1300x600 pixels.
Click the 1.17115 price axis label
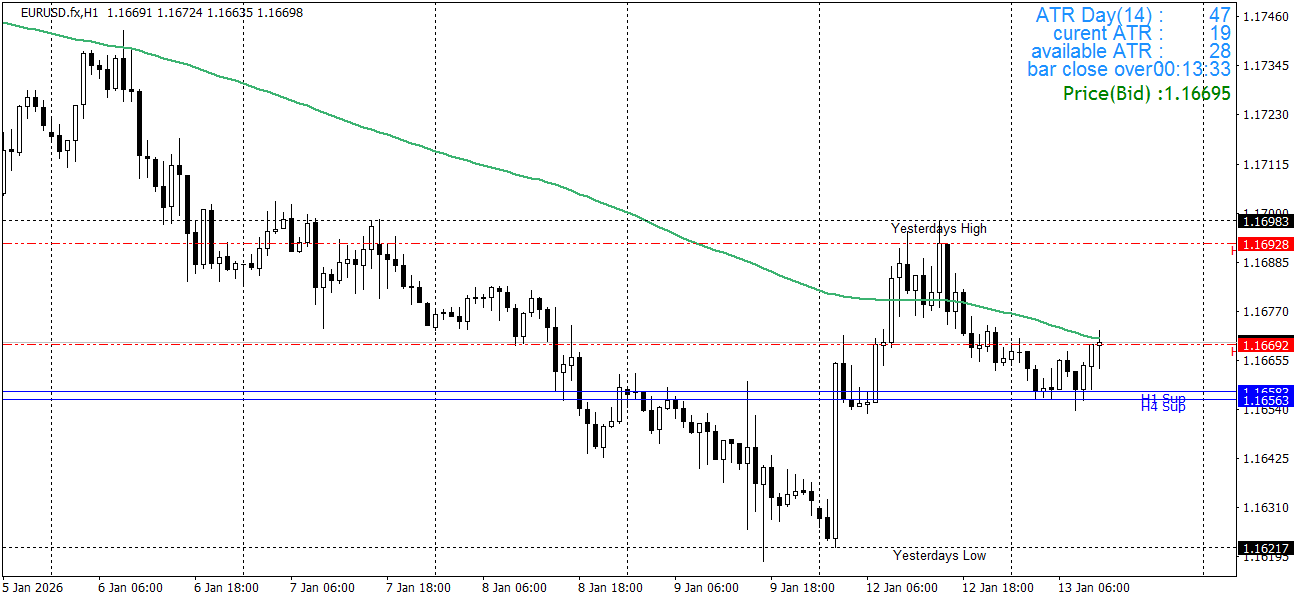coord(1267,164)
